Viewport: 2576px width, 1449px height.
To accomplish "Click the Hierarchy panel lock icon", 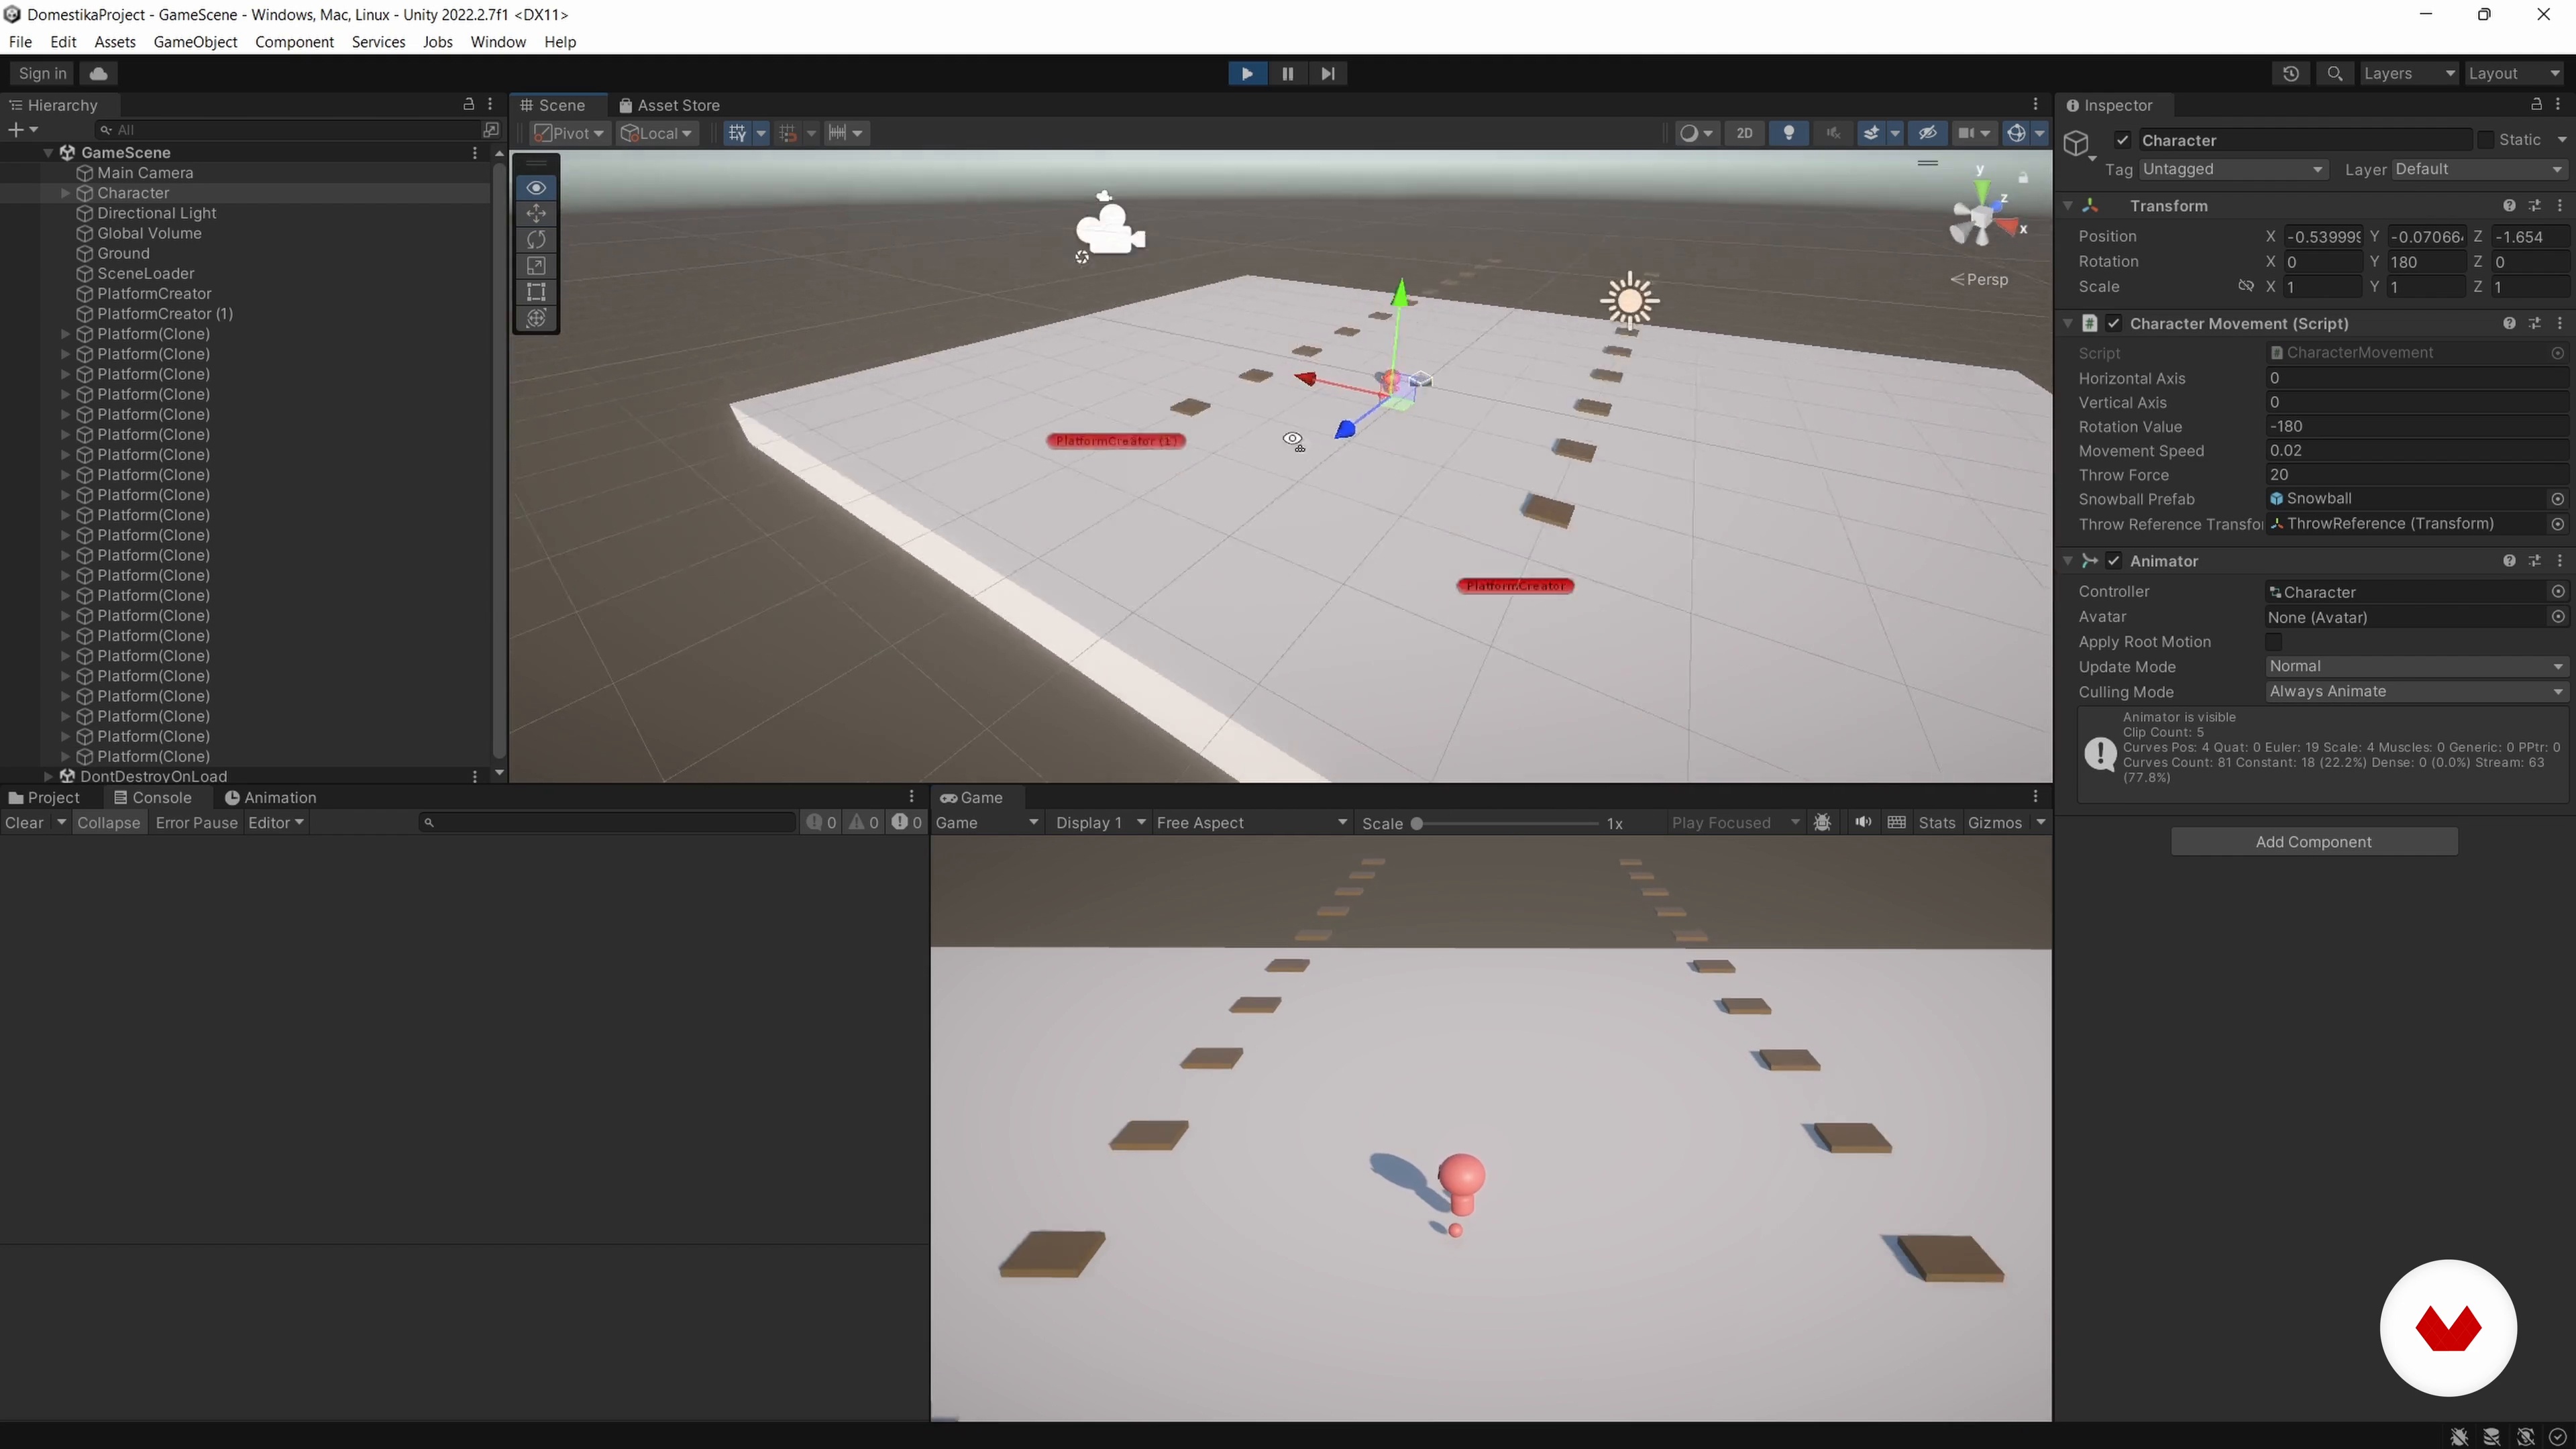I will (x=468, y=104).
